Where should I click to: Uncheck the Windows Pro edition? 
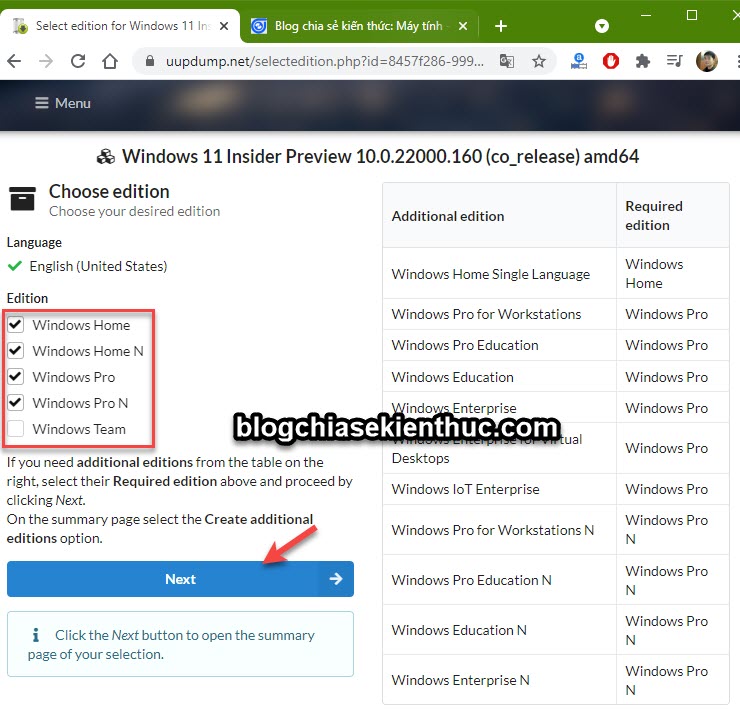(16, 377)
